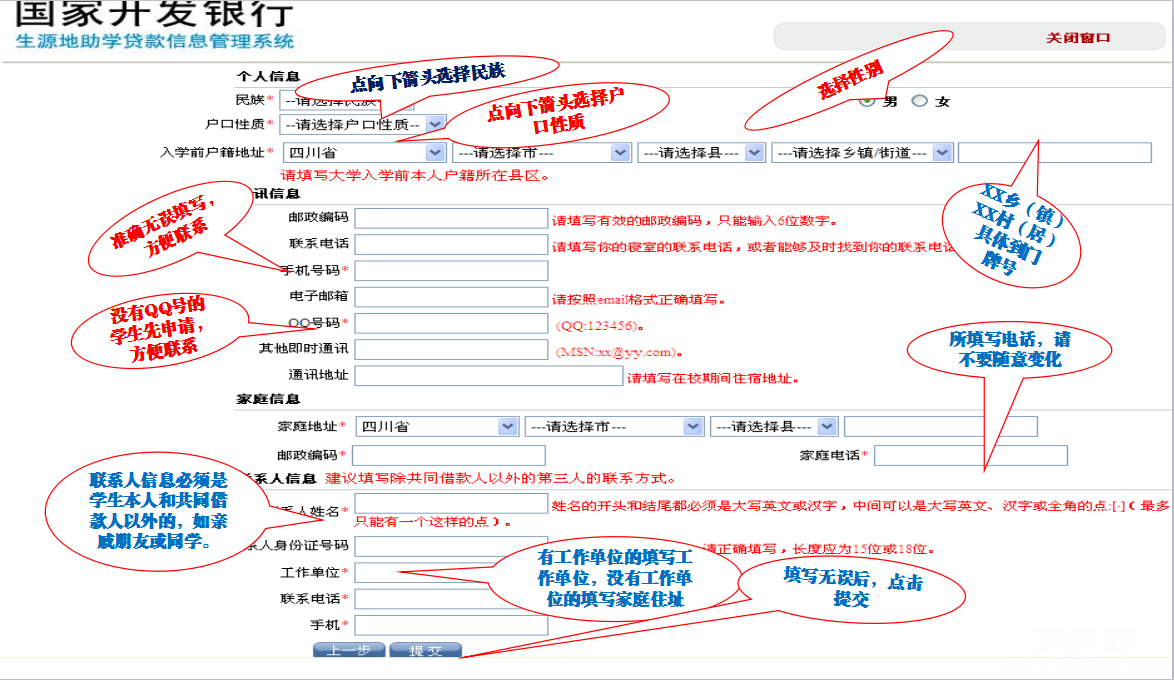
Task: Focus the 手机号码 input field
Action: (x=451, y=271)
